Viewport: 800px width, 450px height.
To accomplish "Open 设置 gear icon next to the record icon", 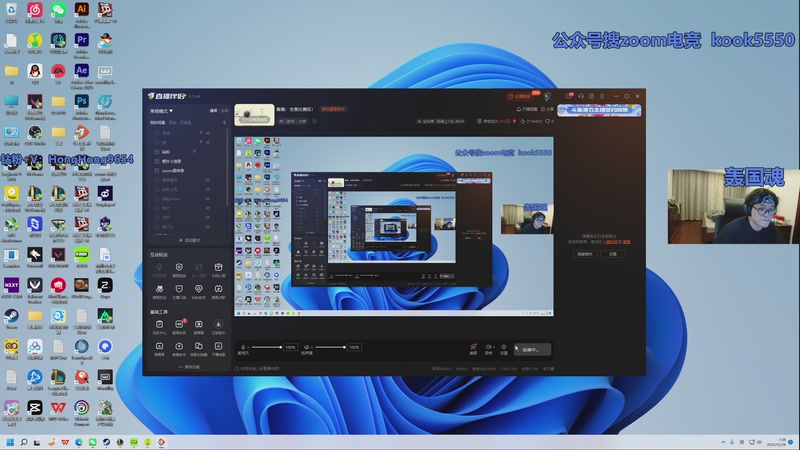I will [503, 348].
